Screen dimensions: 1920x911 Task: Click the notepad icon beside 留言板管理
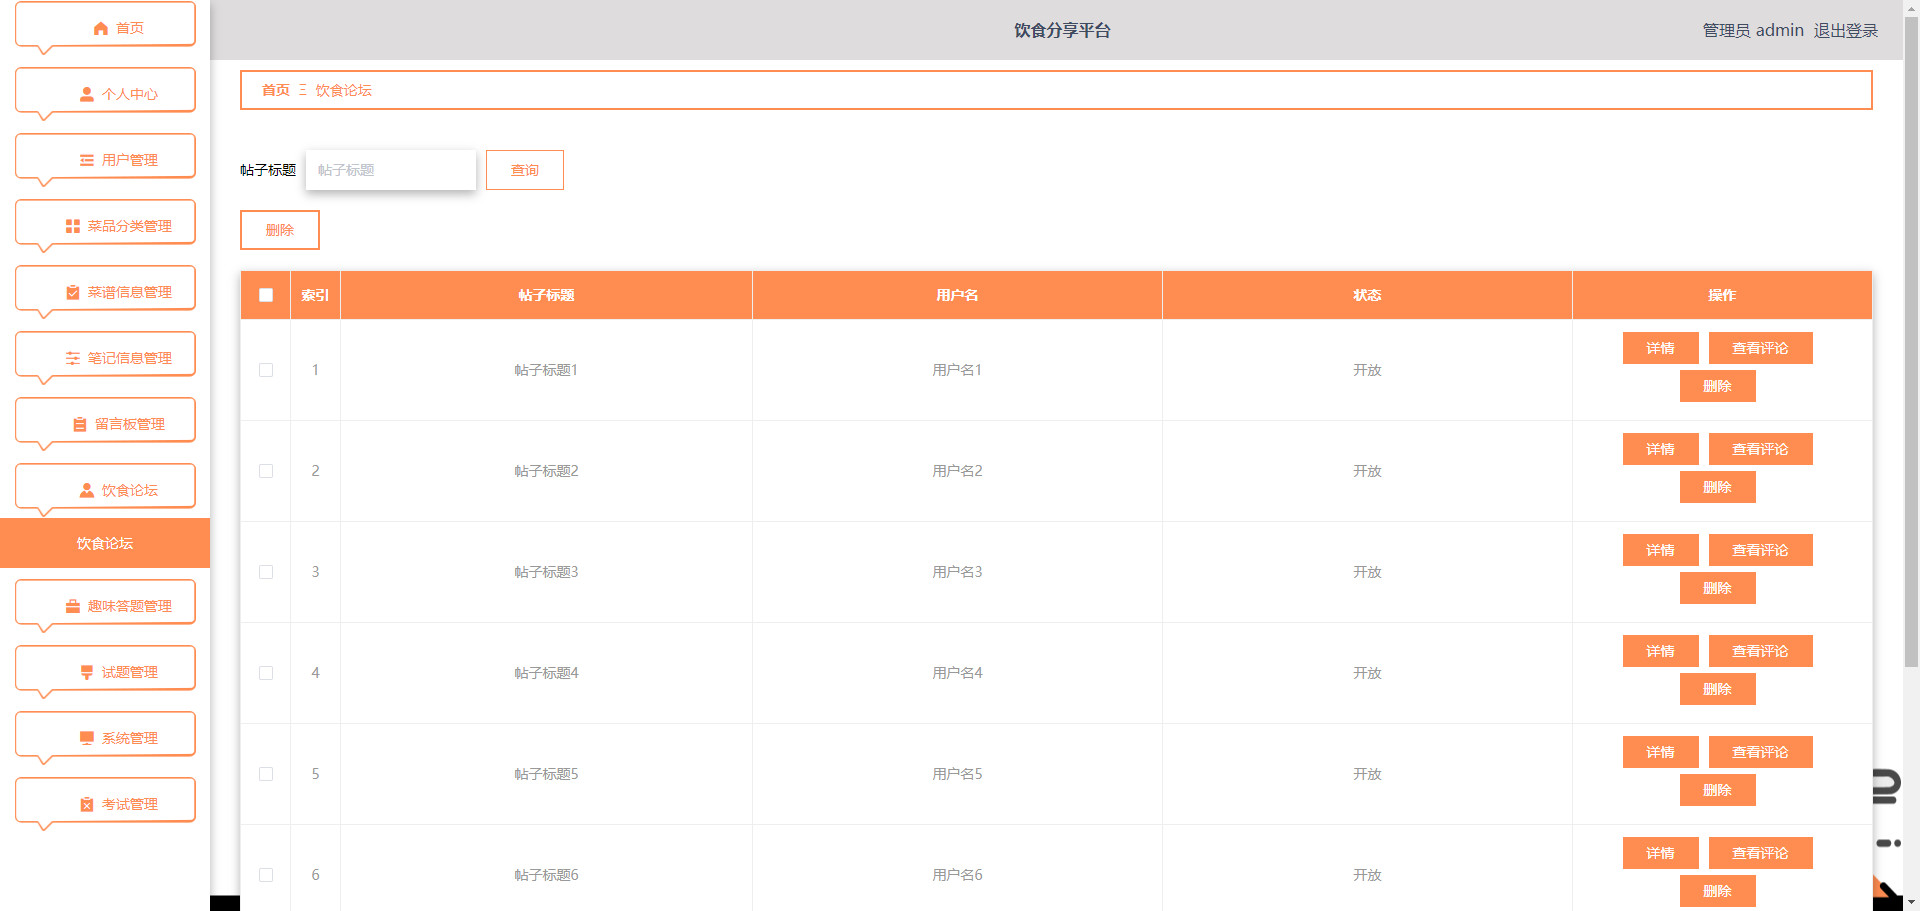click(80, 425)
